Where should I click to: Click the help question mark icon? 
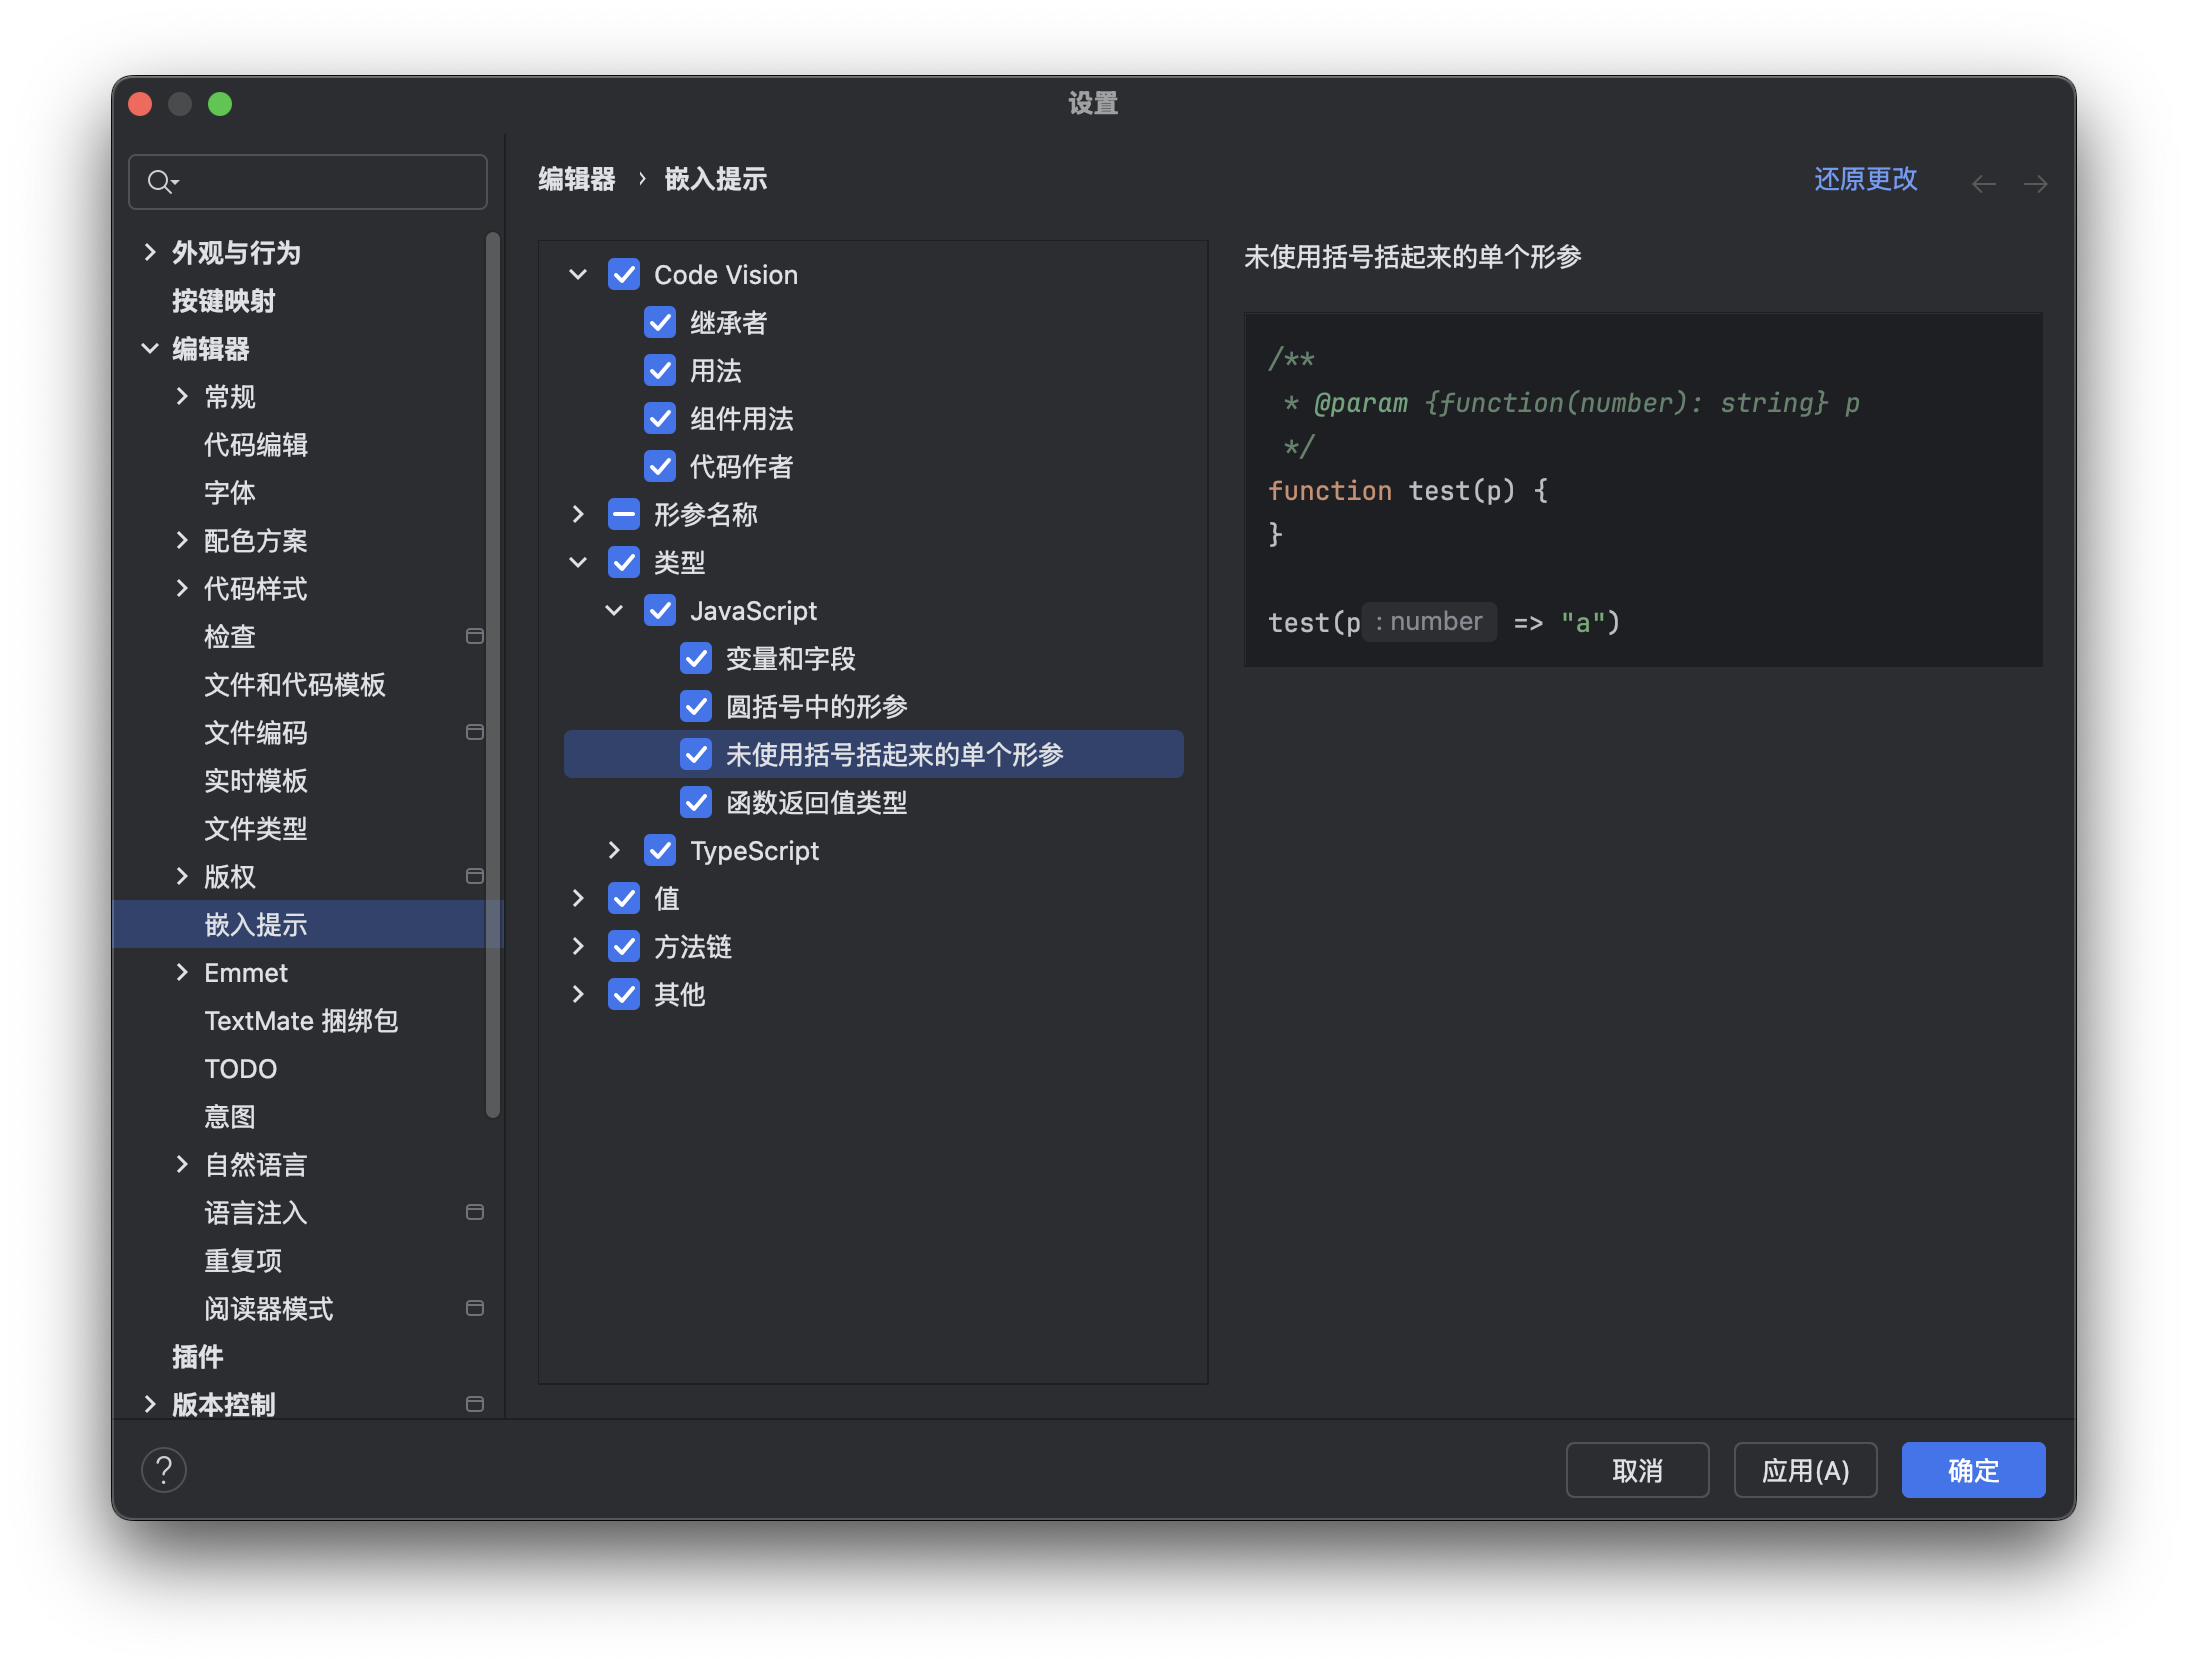click(x=164, y=1470)
